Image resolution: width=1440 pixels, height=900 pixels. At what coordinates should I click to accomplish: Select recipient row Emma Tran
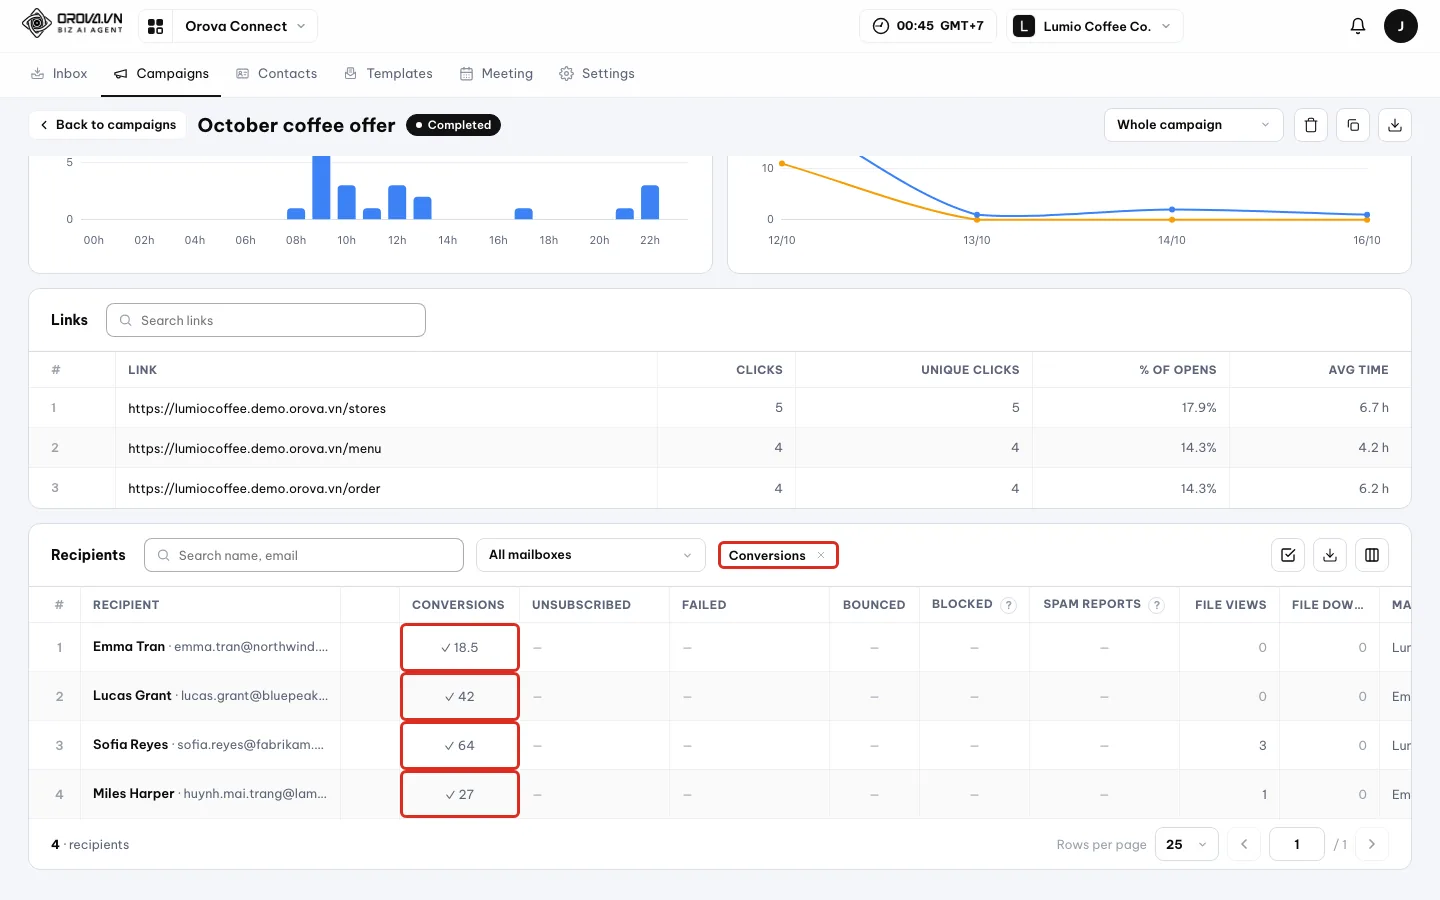click(720, 647)
